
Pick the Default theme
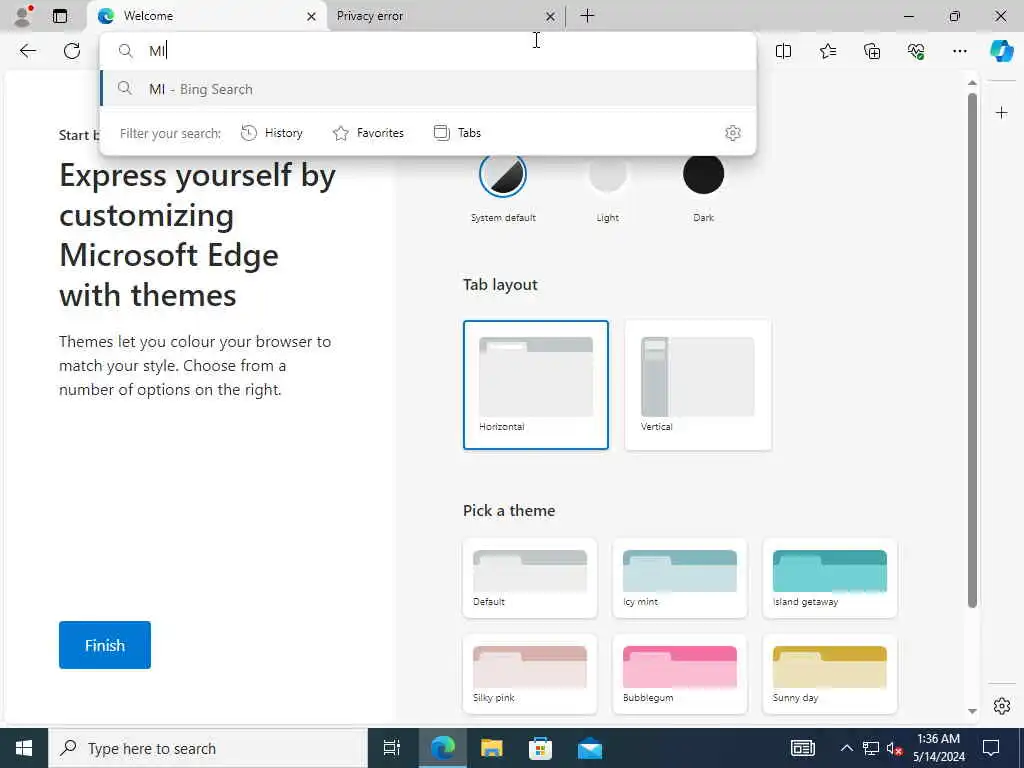[530, 578]
